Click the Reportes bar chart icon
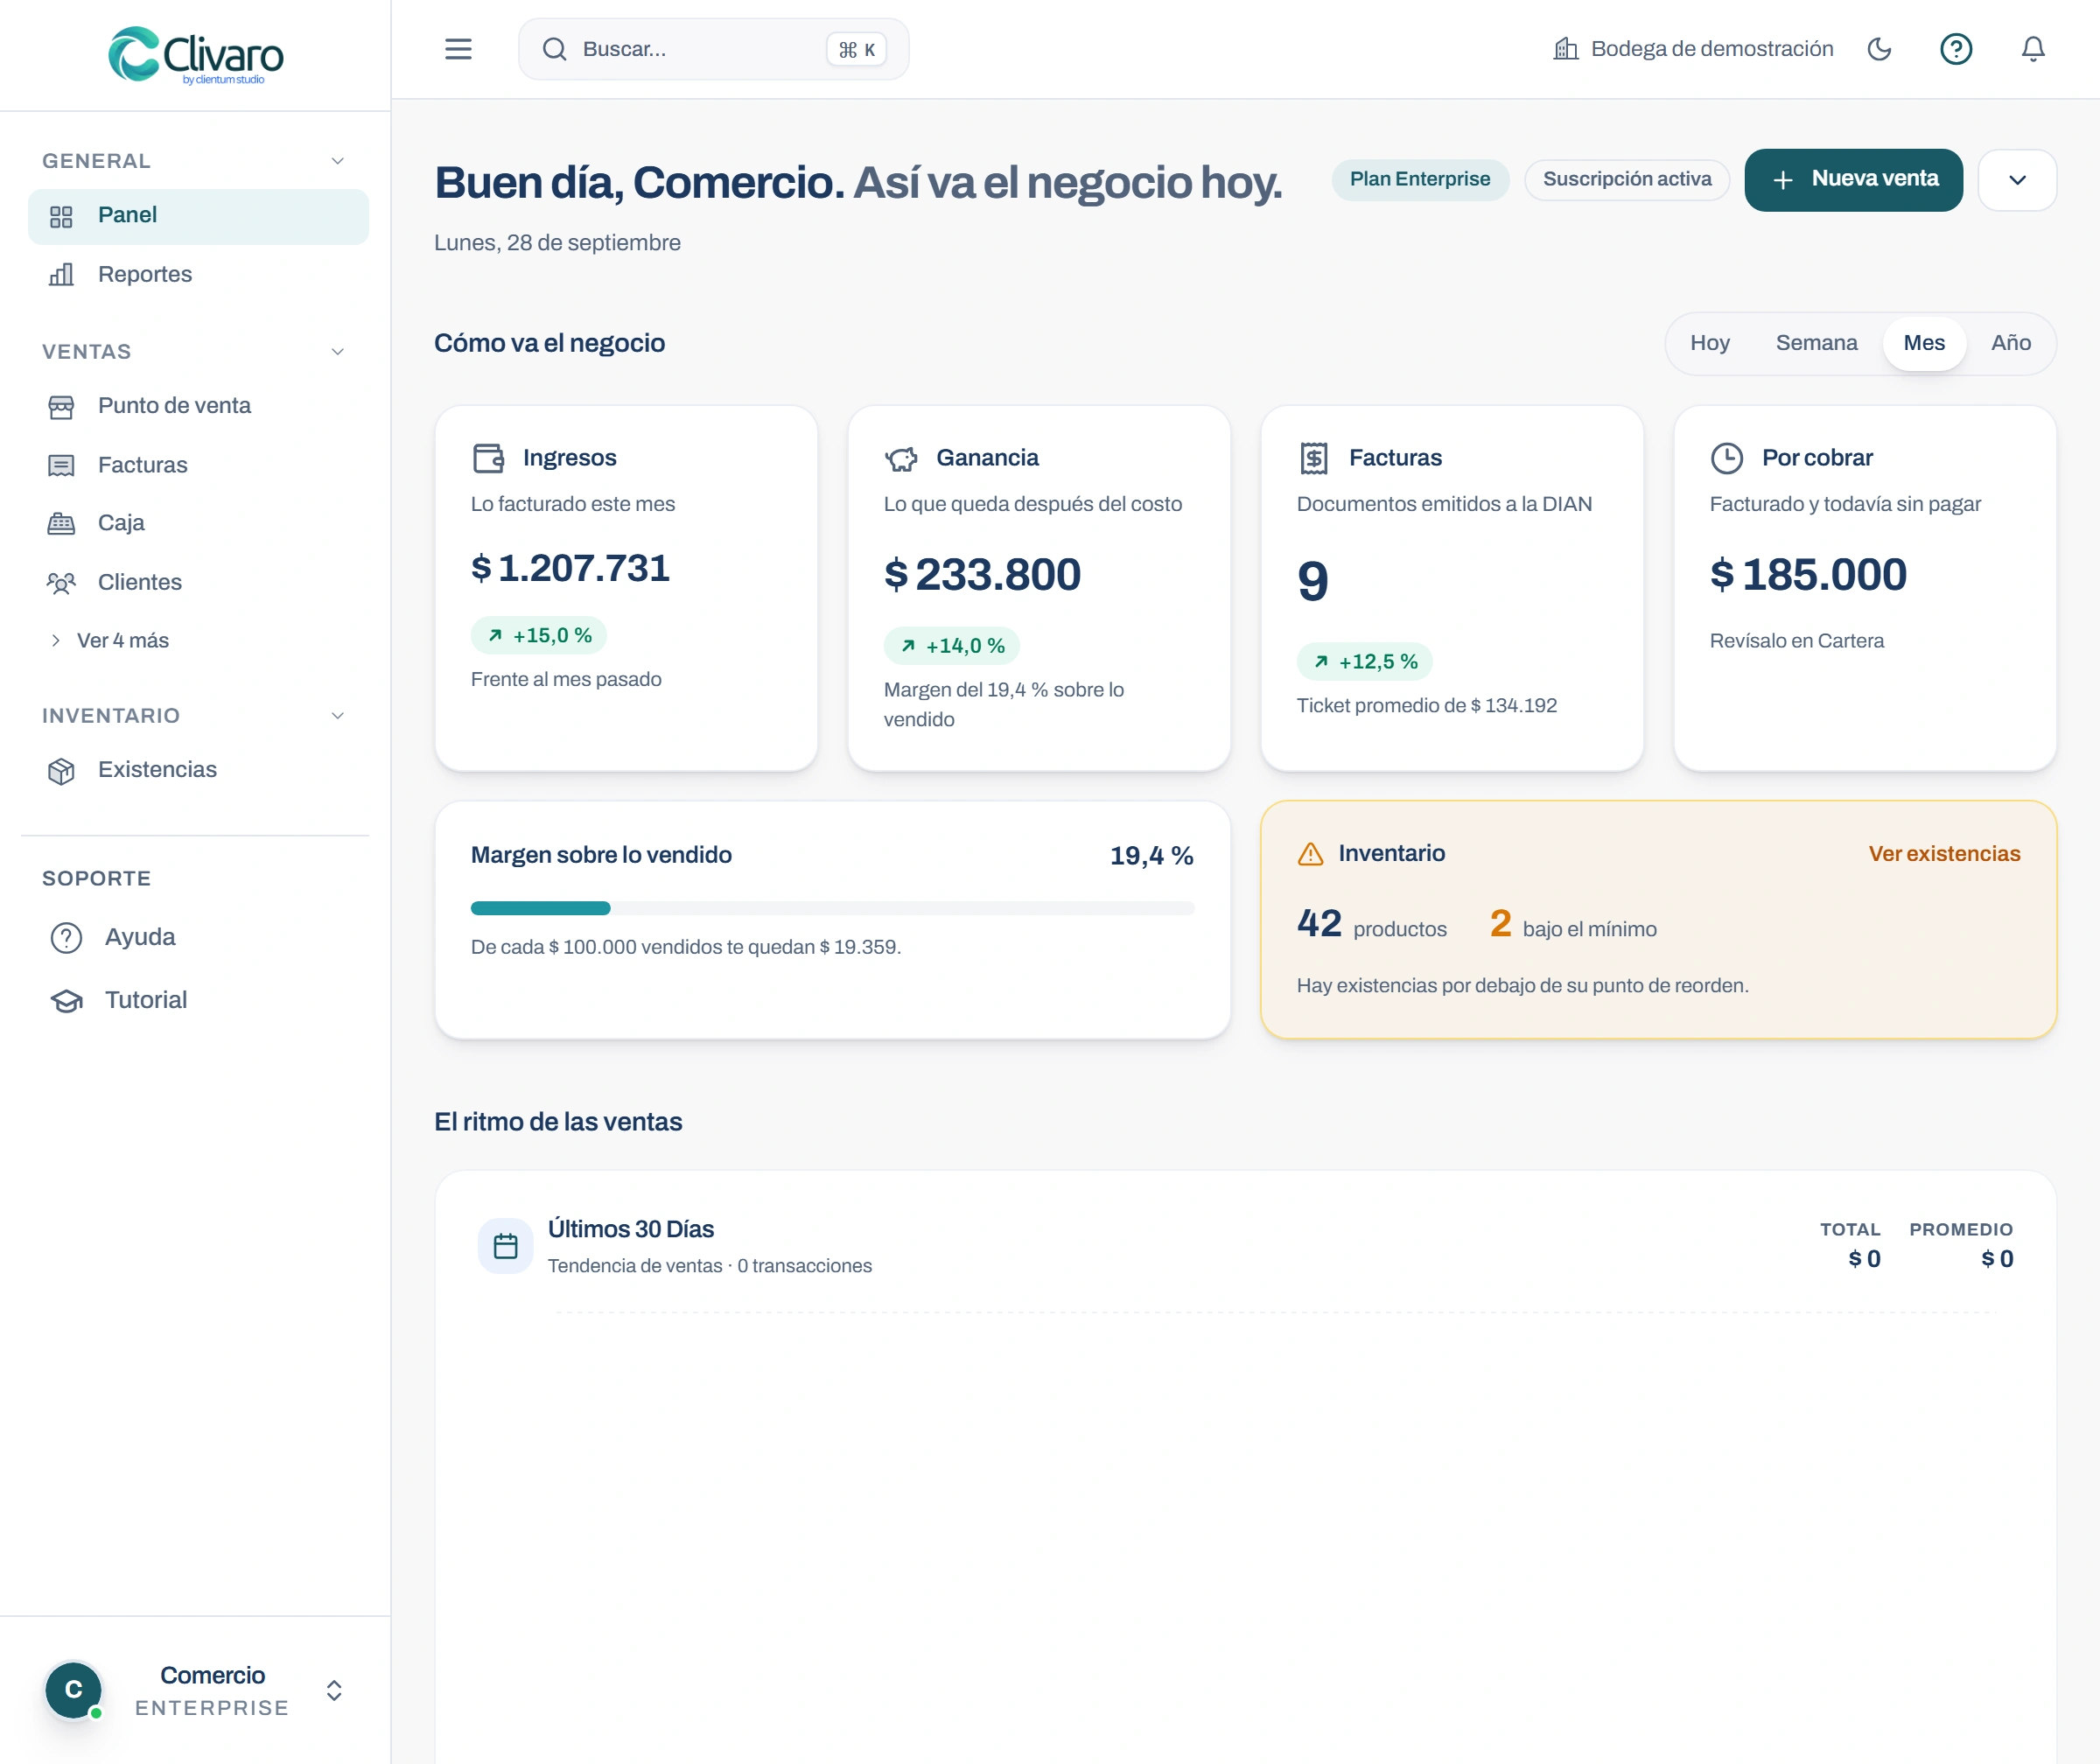 coord(61,274)
